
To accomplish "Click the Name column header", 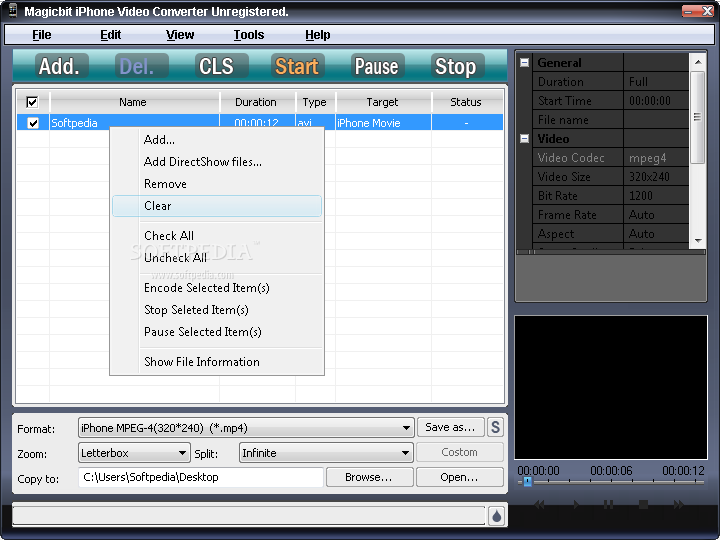I will (135, 102).
